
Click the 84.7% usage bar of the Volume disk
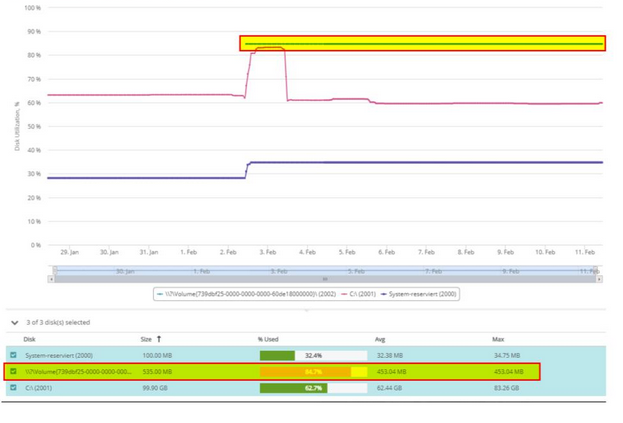pos(313,372)
